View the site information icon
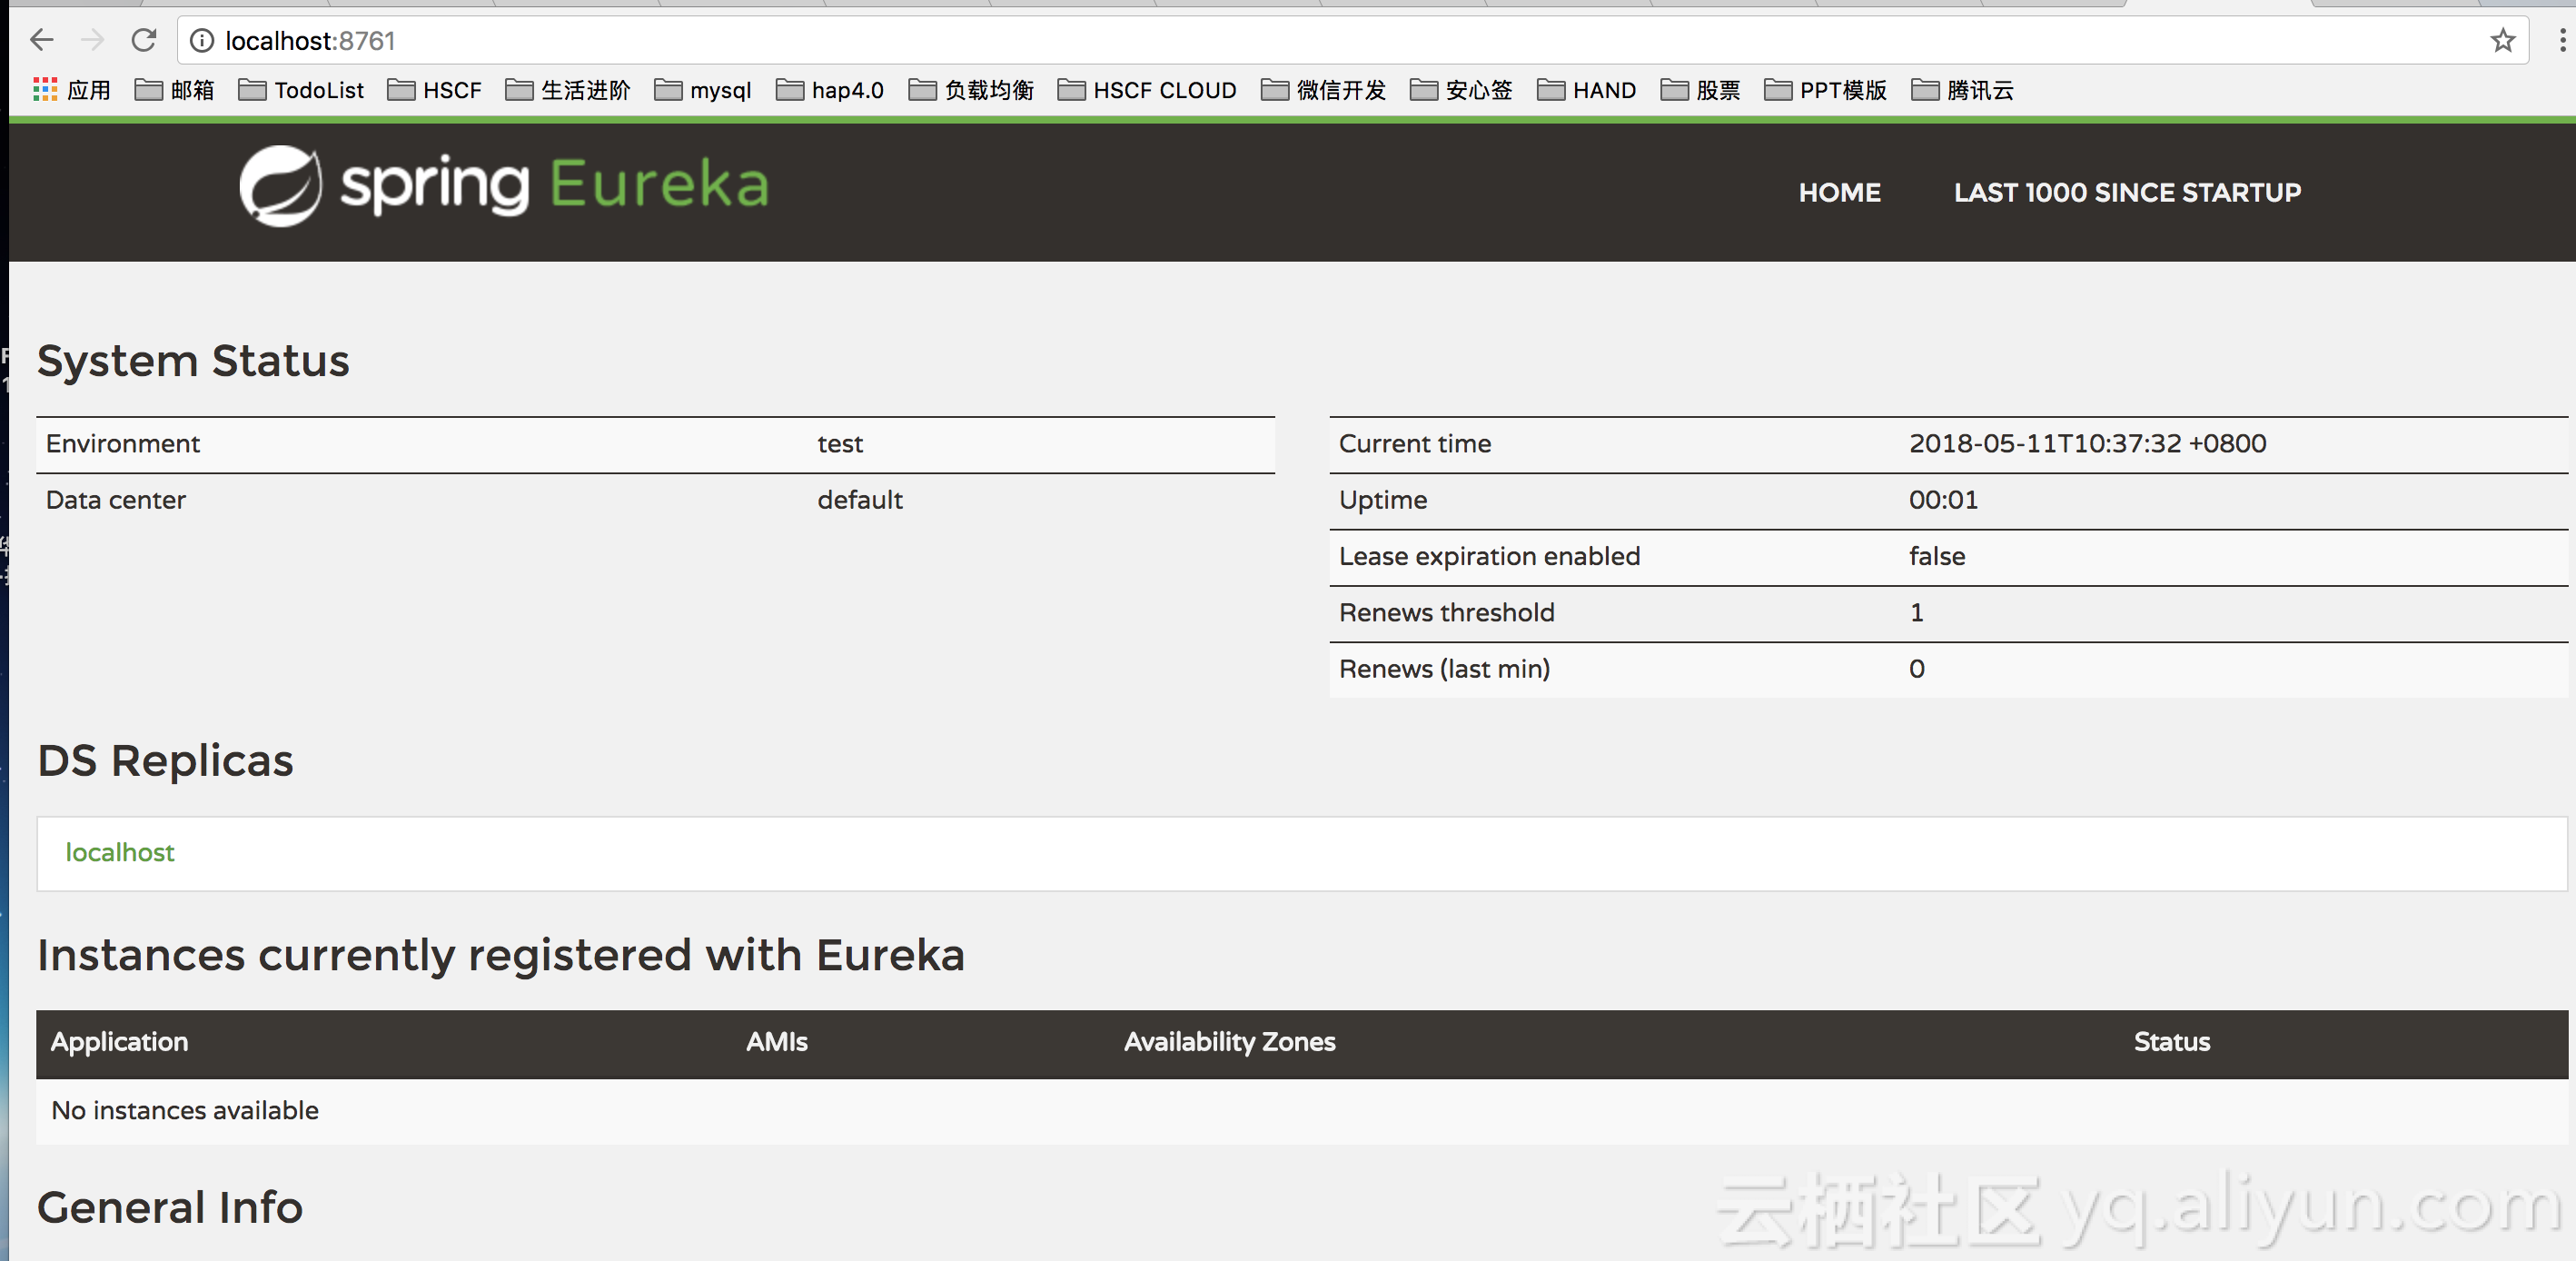Screen dimensions: 2576x1261 point(202,40)
